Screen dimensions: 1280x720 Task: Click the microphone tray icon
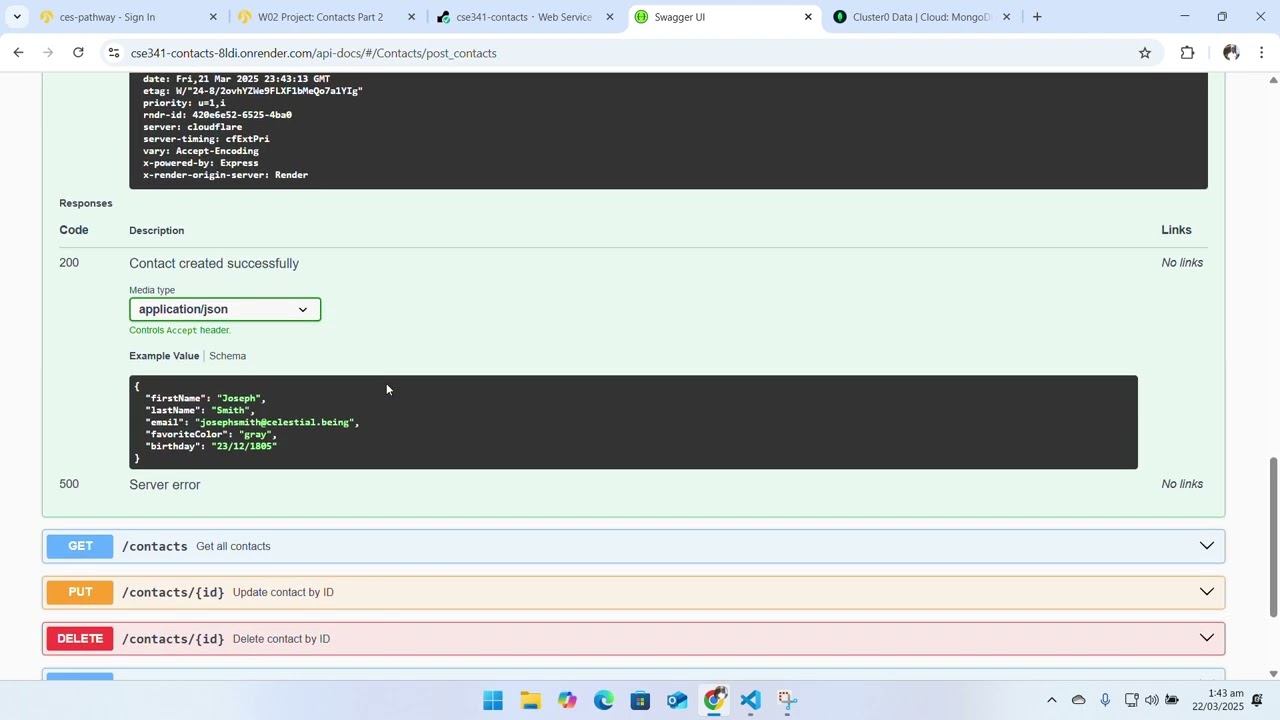pyautogui.click(x=1105, y=700)
